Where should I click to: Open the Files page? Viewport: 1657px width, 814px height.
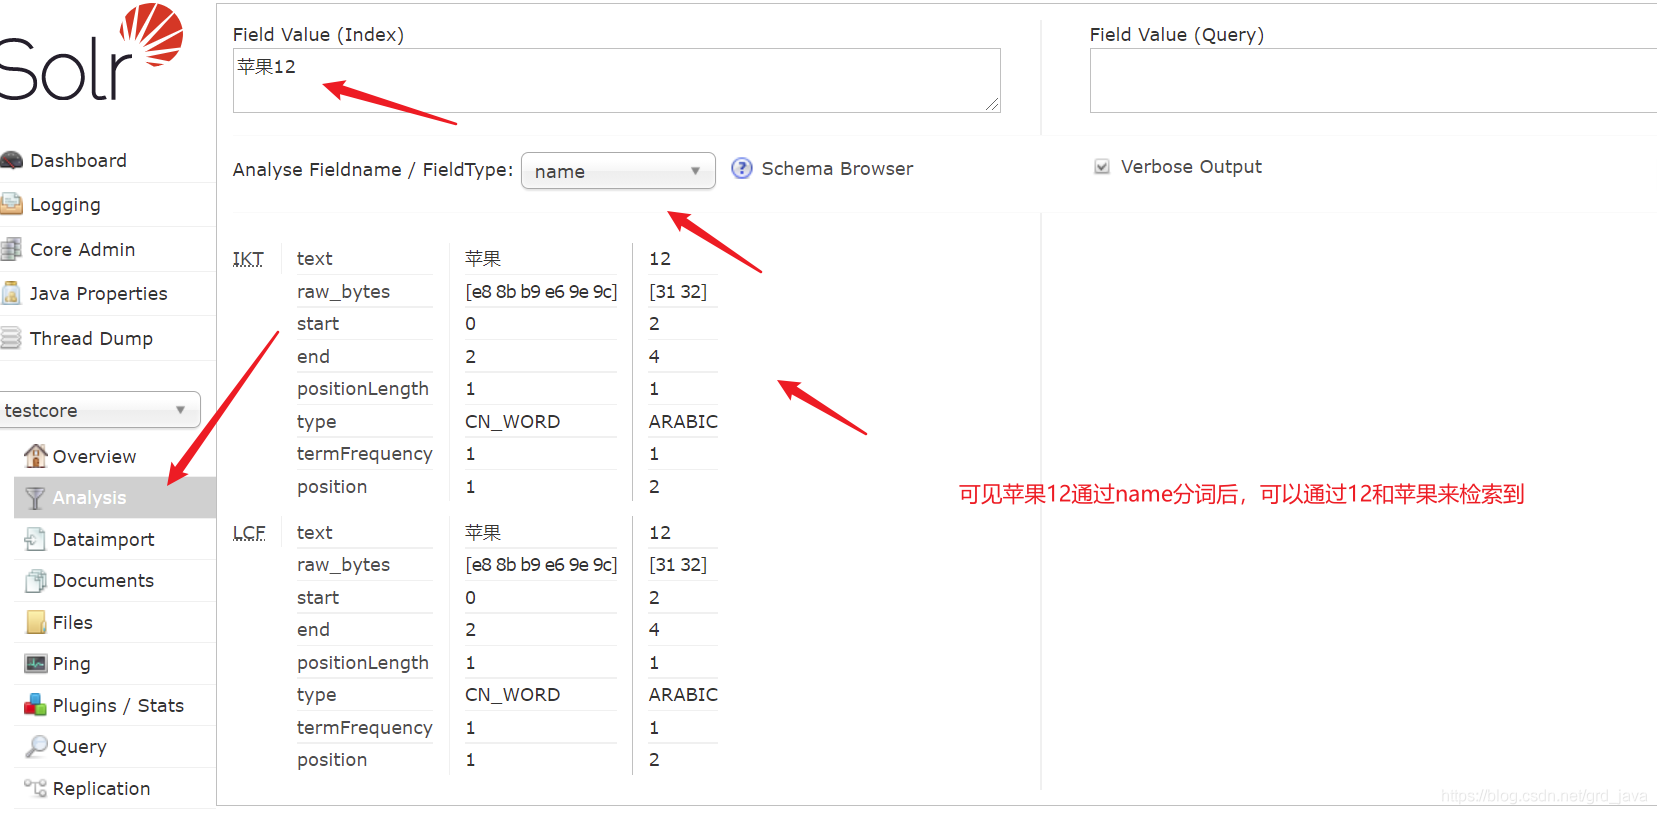coord(73,622)
